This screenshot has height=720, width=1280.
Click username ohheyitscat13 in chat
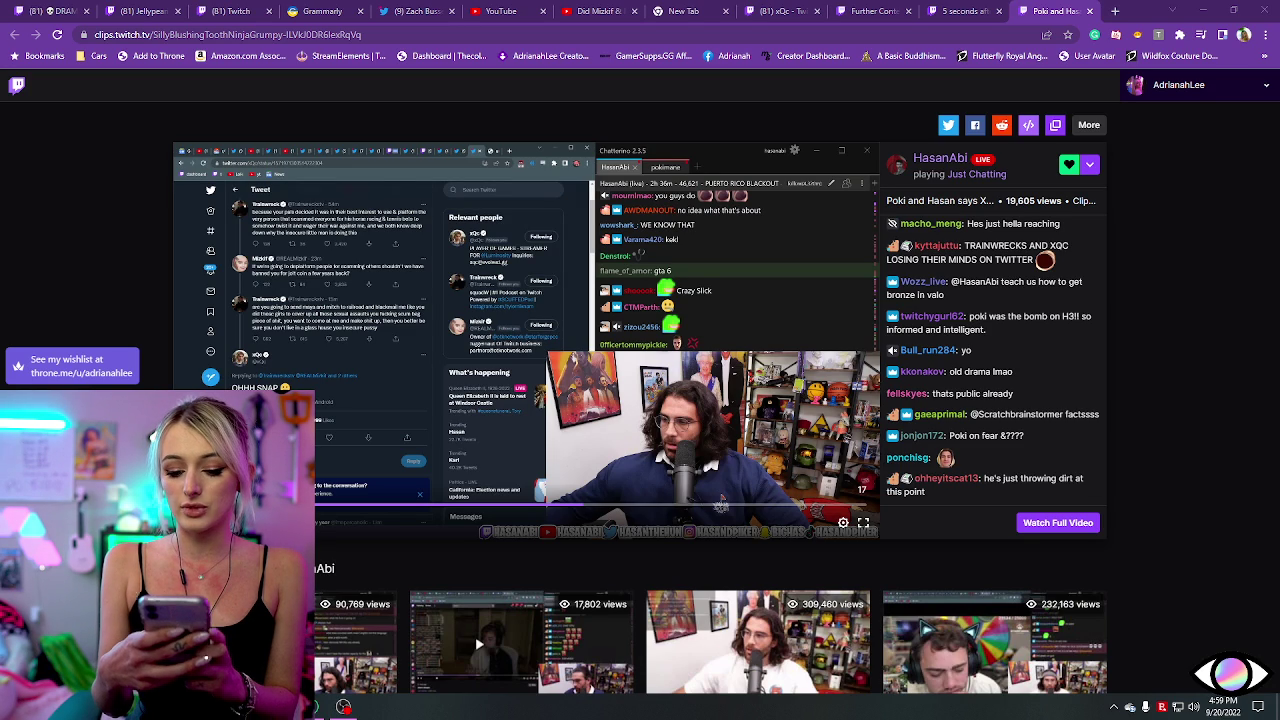[945, 478]
